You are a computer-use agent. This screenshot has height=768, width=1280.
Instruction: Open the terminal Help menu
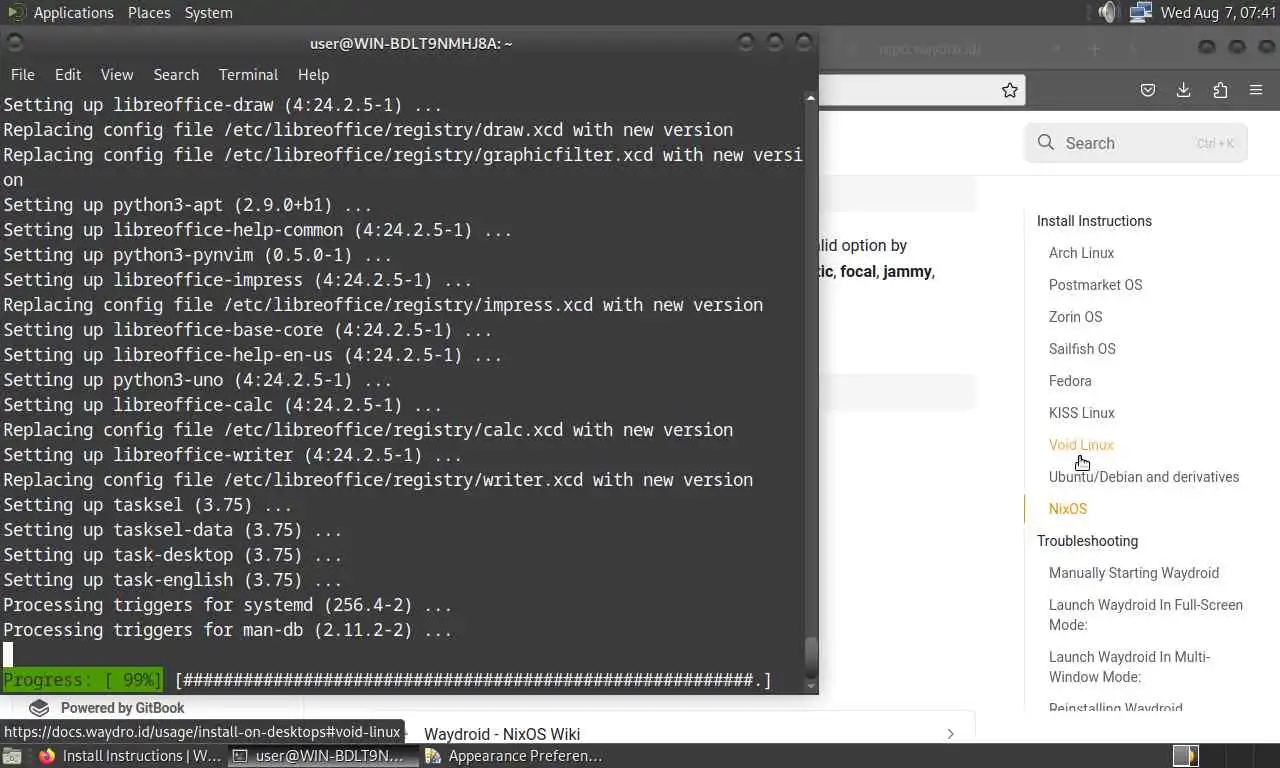(x=313, y=75)
